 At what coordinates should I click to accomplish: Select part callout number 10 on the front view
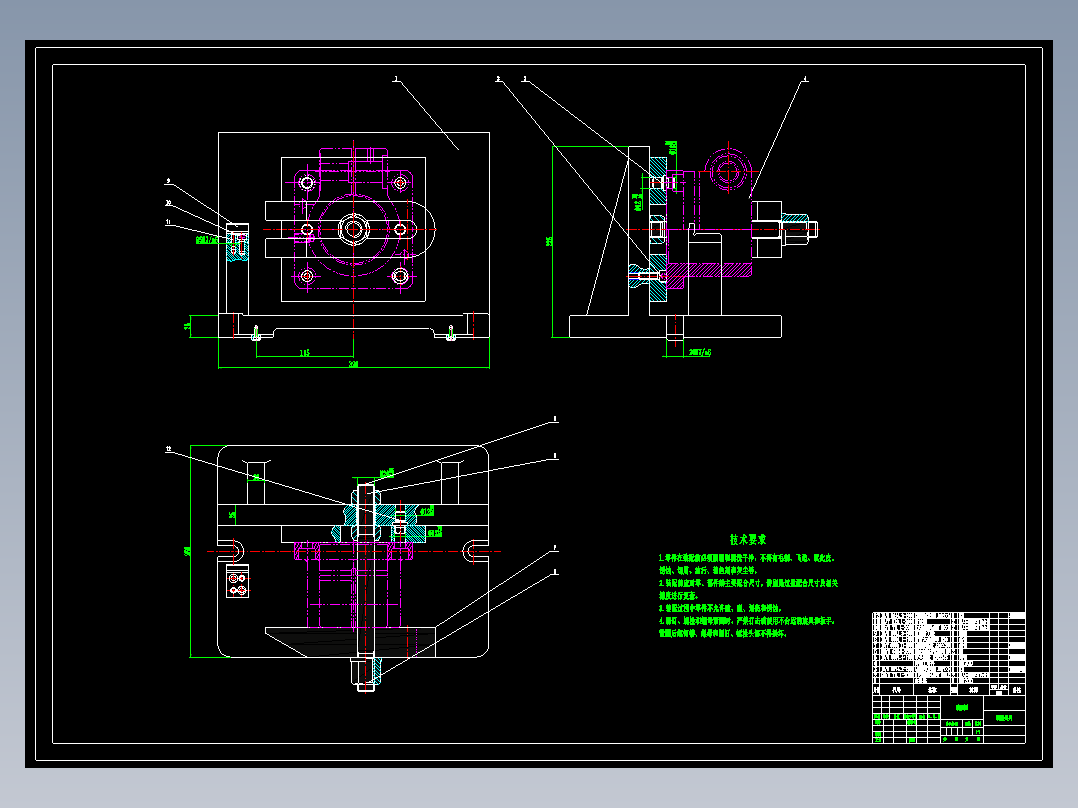tap(168, 203)
